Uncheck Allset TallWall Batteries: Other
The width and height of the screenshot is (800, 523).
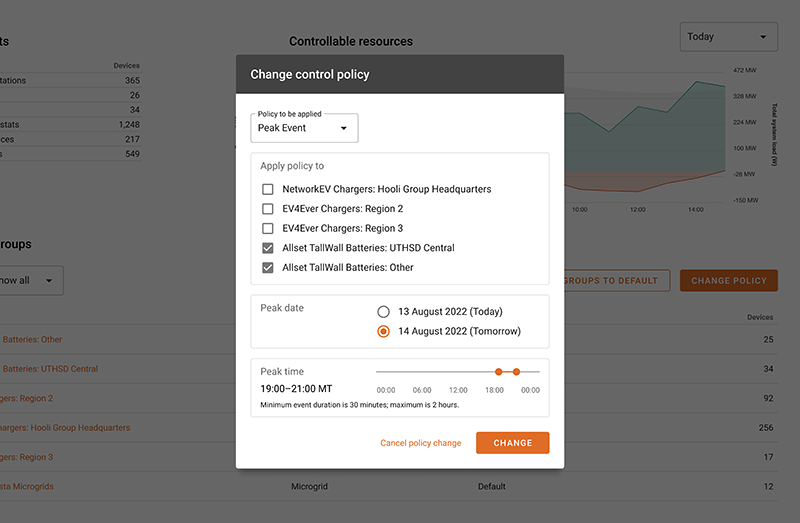tap(268, 268)
